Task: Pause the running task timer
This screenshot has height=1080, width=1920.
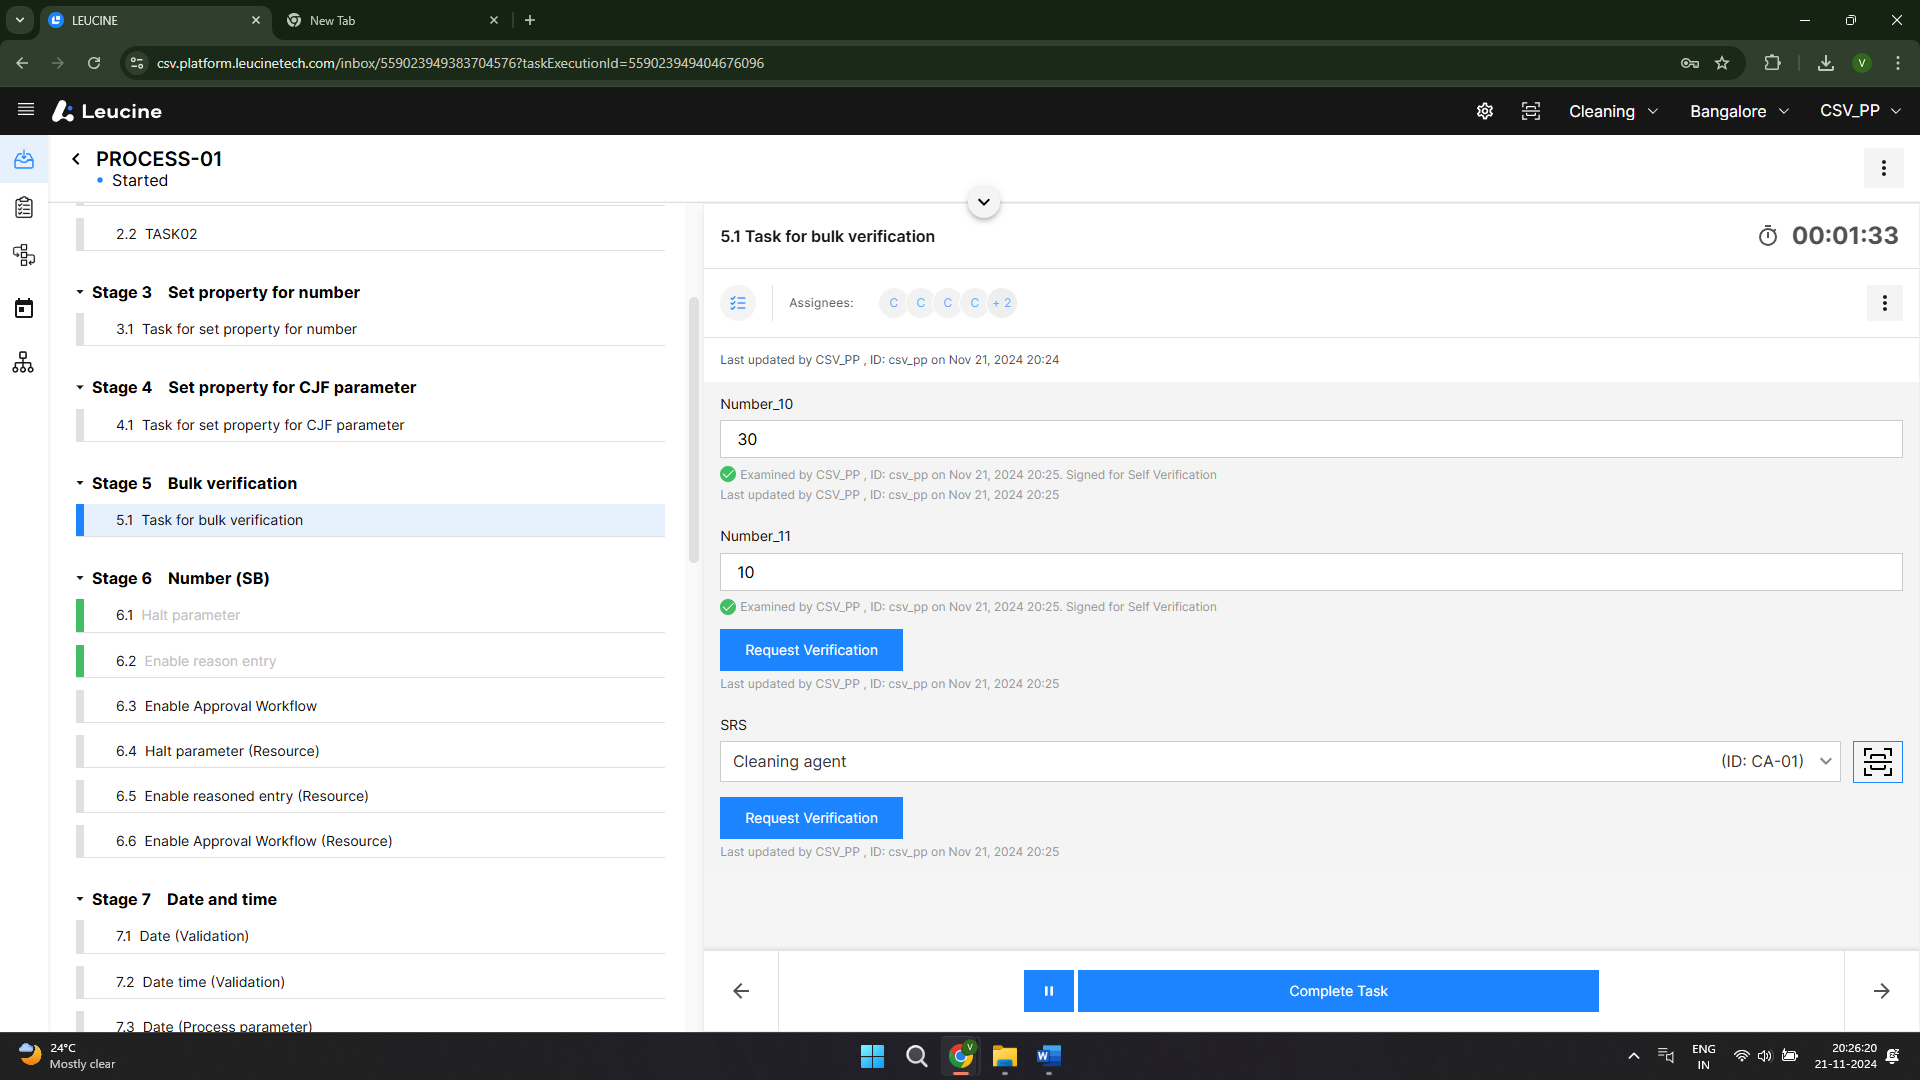Action: [1048, 991]
